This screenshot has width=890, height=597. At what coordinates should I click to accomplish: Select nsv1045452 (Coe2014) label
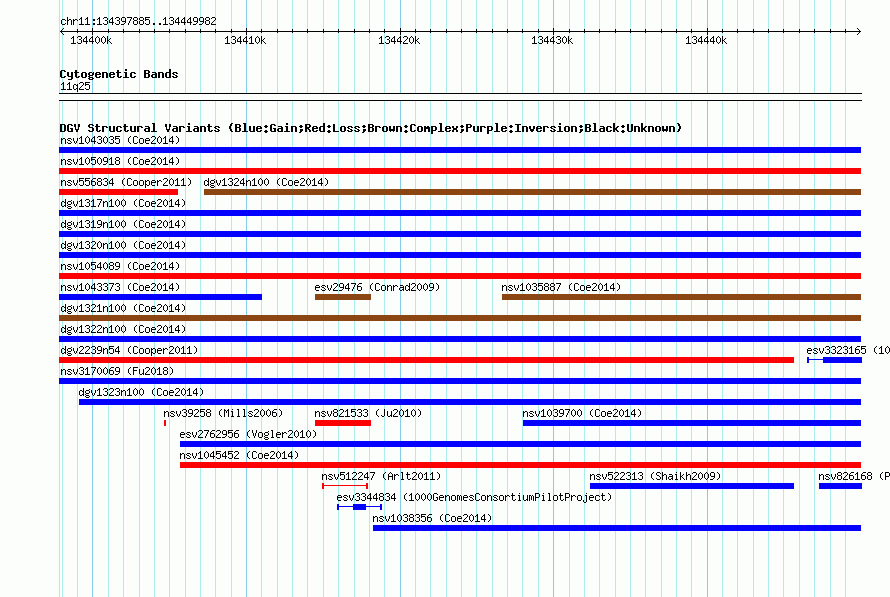click(x=239, y=455)
